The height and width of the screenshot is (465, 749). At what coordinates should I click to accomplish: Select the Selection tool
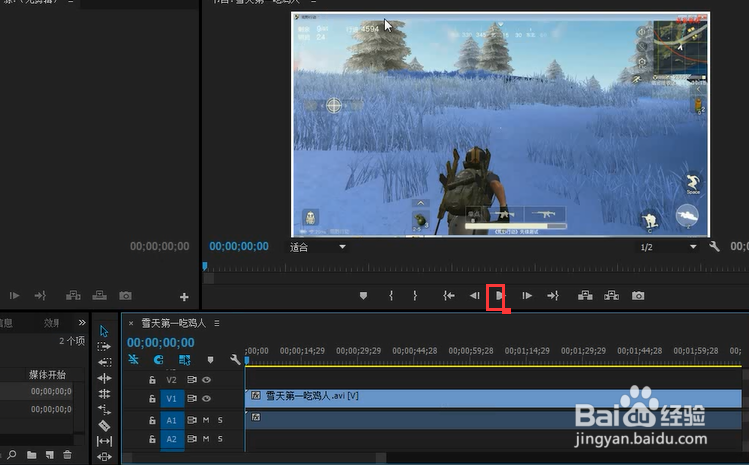point(104,331)
